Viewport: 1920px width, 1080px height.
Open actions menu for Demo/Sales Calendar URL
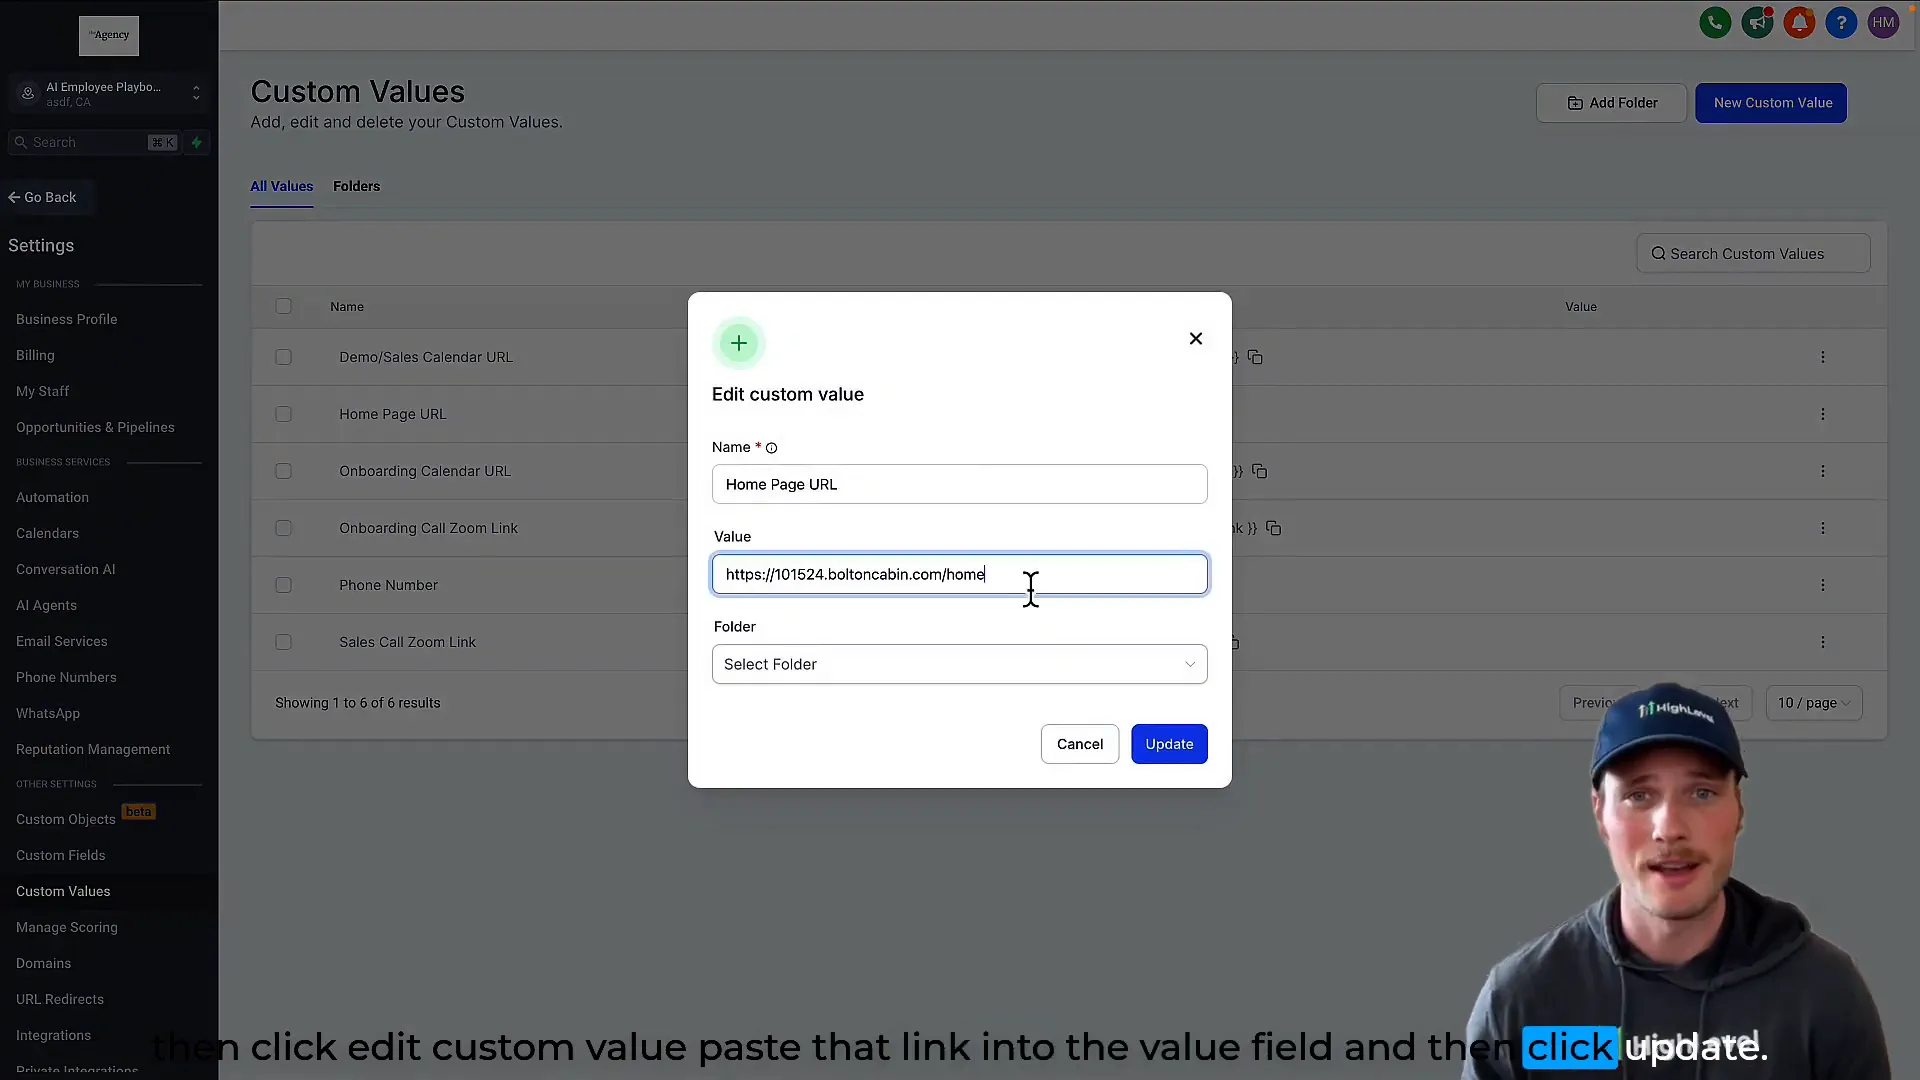click(1822, 357)
